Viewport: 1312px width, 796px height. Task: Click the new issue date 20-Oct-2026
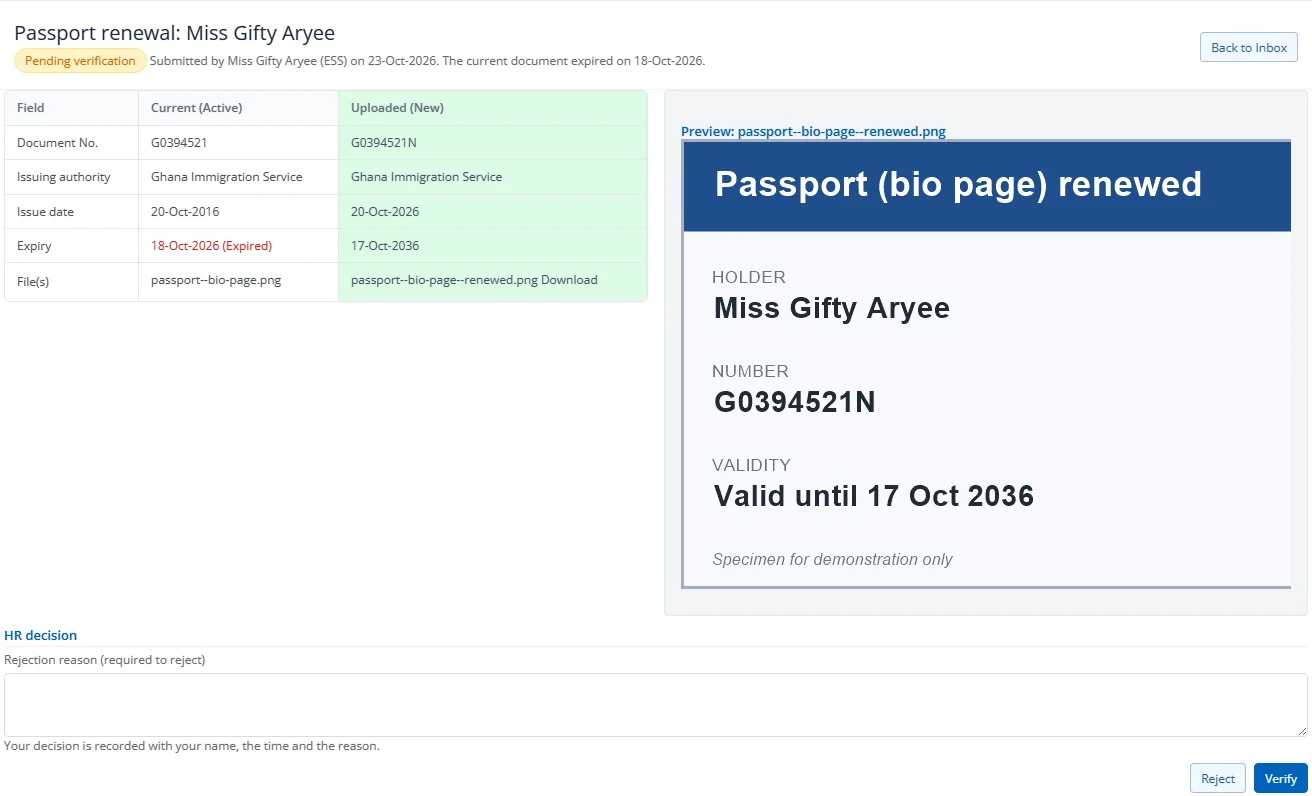pos(385,212)
